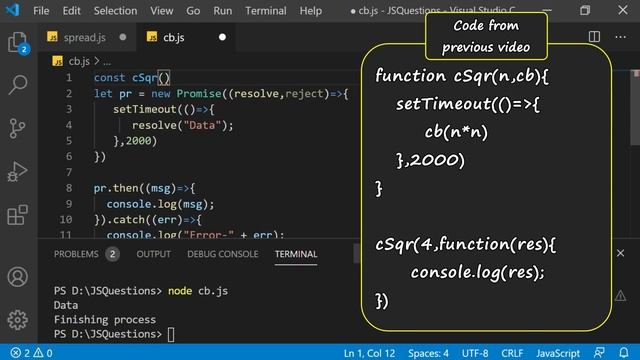This screenshot has height=360, width=640.
Task: Click 'setTimeout(()=>{' on line 3
Action: pos(164,109)
